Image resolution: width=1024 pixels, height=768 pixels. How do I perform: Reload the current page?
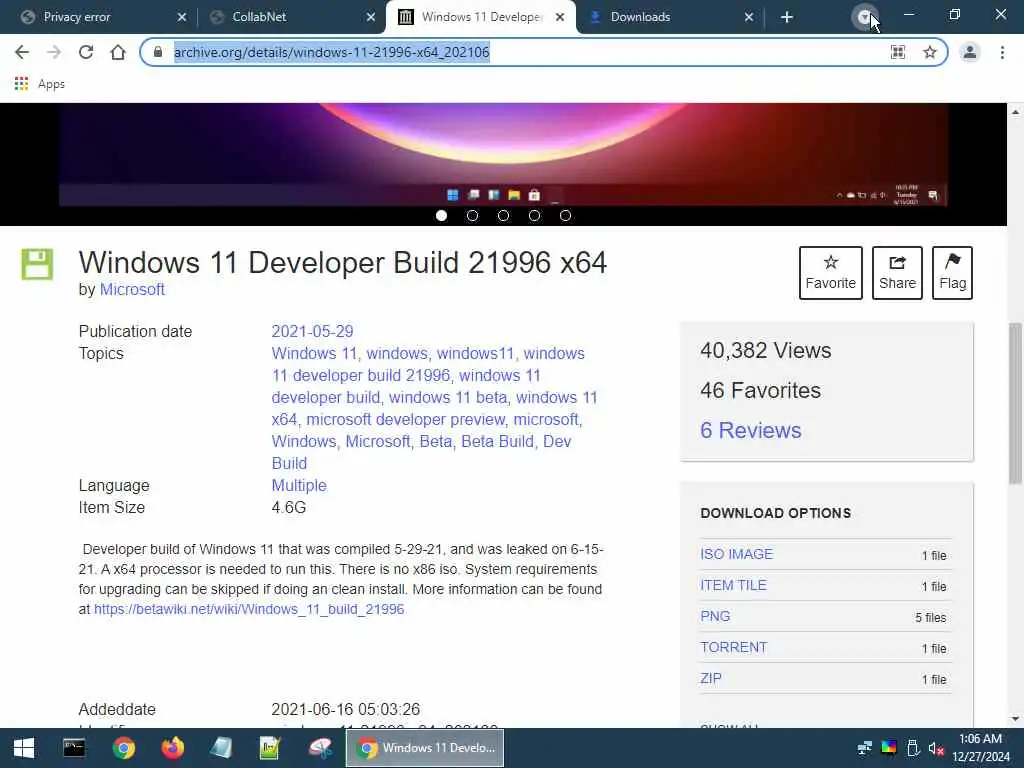pos(86,52)
